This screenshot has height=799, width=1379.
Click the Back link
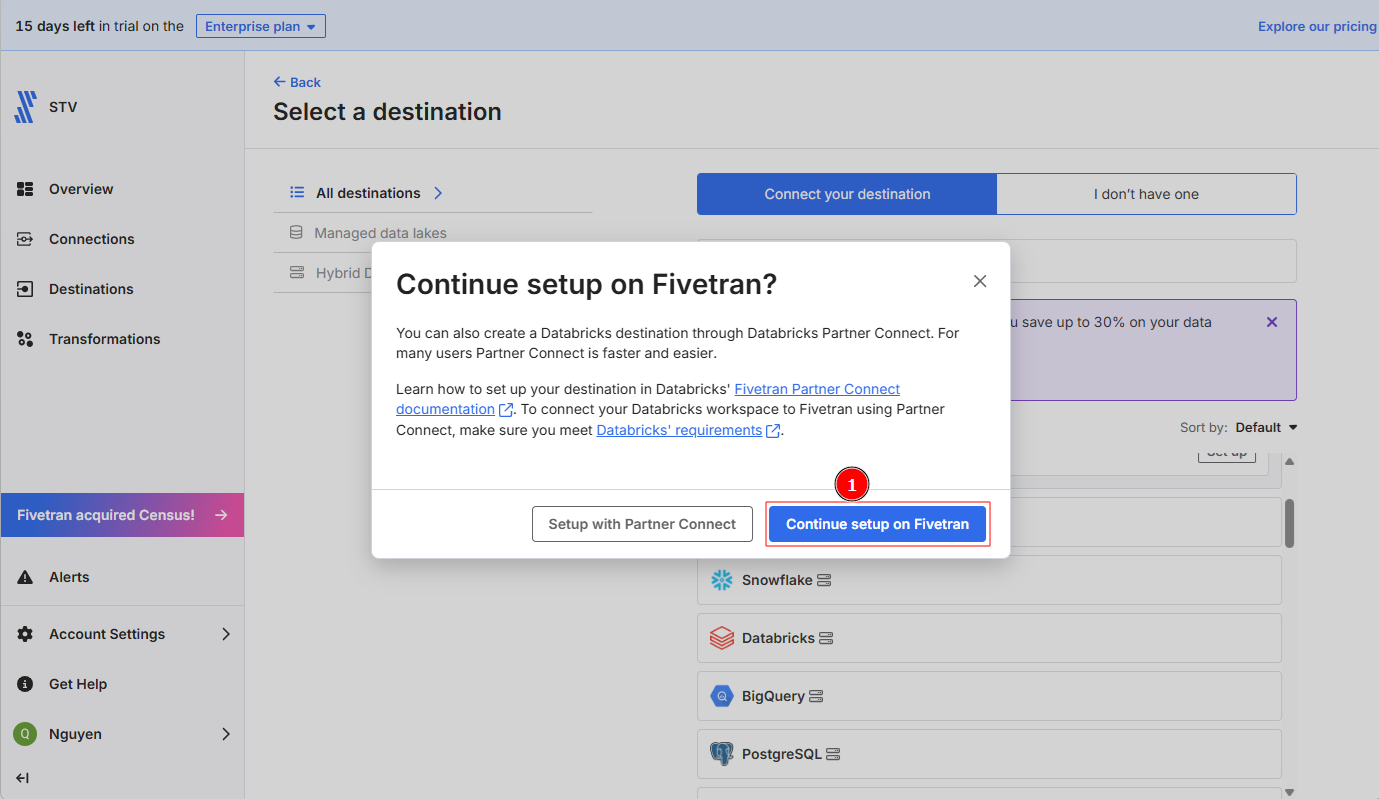[x=297, y=82]
